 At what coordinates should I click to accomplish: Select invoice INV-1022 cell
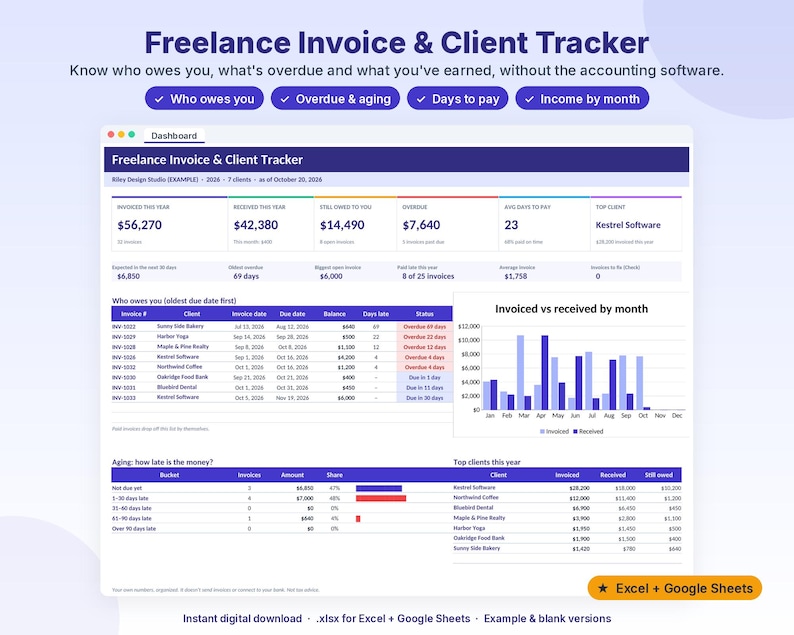click(x=124, y=327)
